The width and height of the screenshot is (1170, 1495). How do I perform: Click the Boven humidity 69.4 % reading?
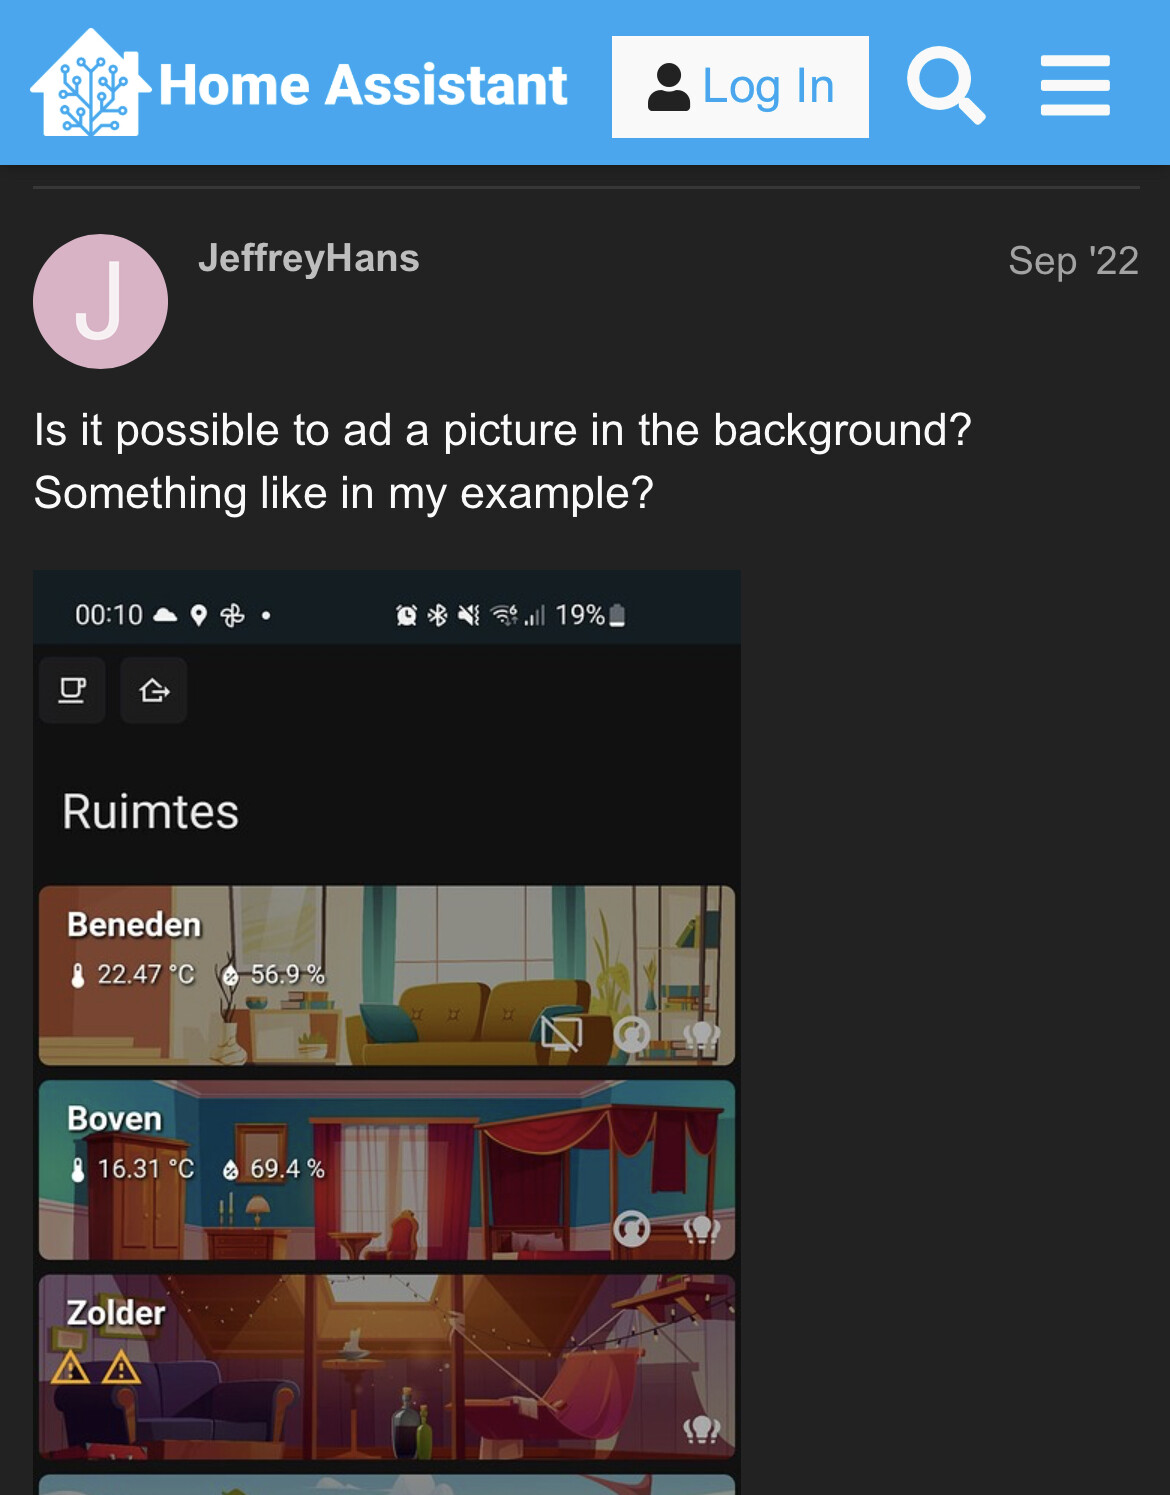pos(273,1168)
